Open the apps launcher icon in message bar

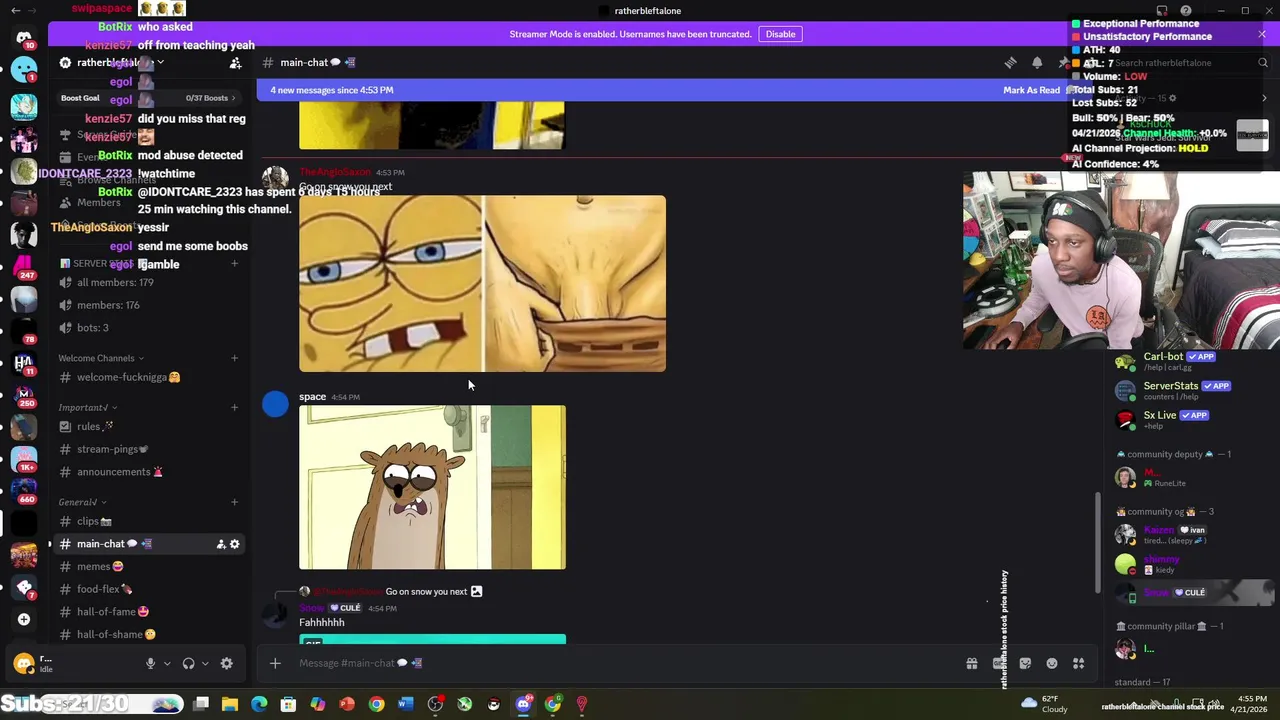(1079, 663)
